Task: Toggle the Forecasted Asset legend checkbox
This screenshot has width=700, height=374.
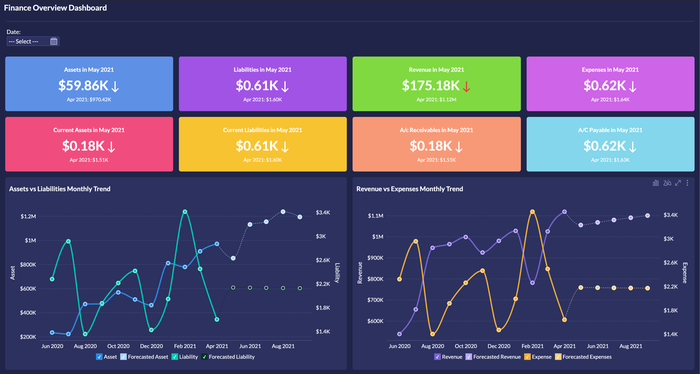Action: click(x=123, y=357)
